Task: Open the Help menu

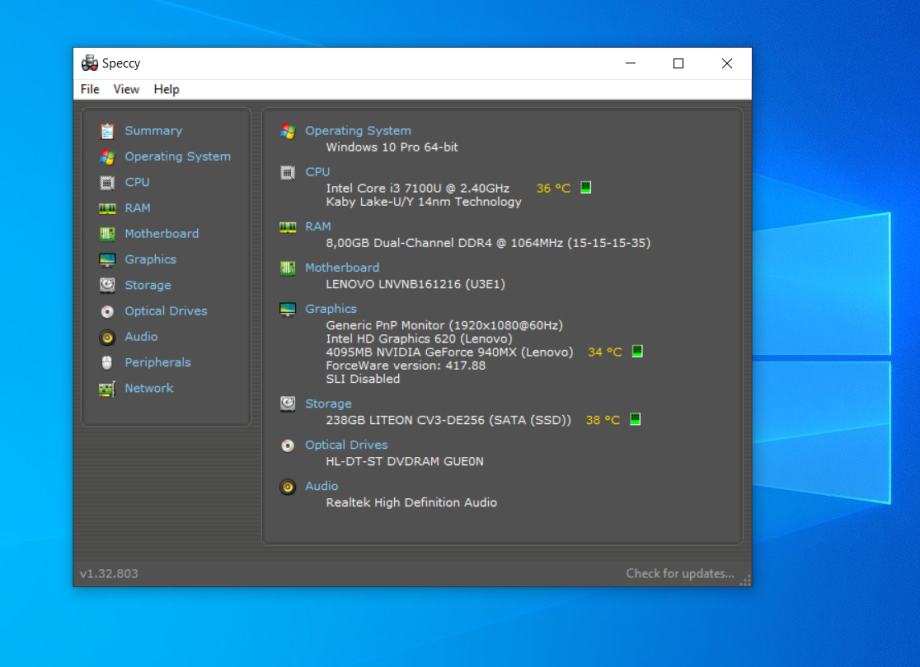Action: point(167,89)
